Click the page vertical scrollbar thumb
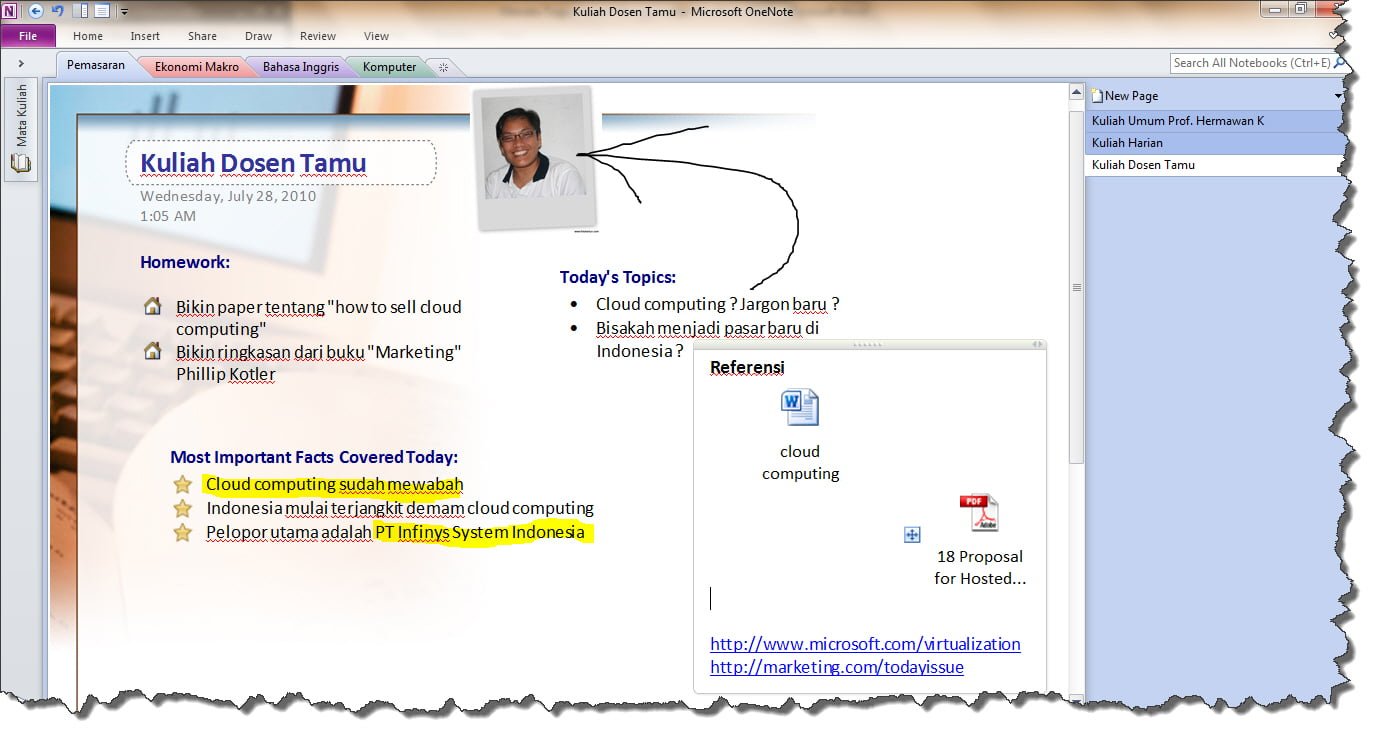The image size is (1376, 736). point(1077,287)
